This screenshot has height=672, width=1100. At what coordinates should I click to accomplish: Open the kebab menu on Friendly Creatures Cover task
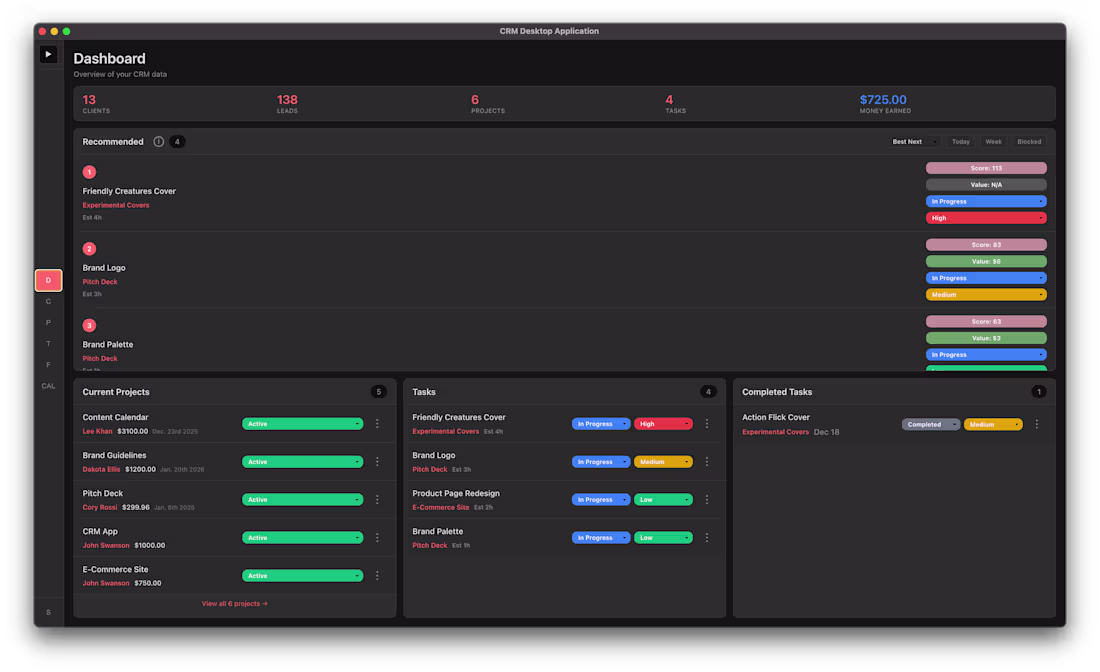pyautogui.click(x=707, y=423)
